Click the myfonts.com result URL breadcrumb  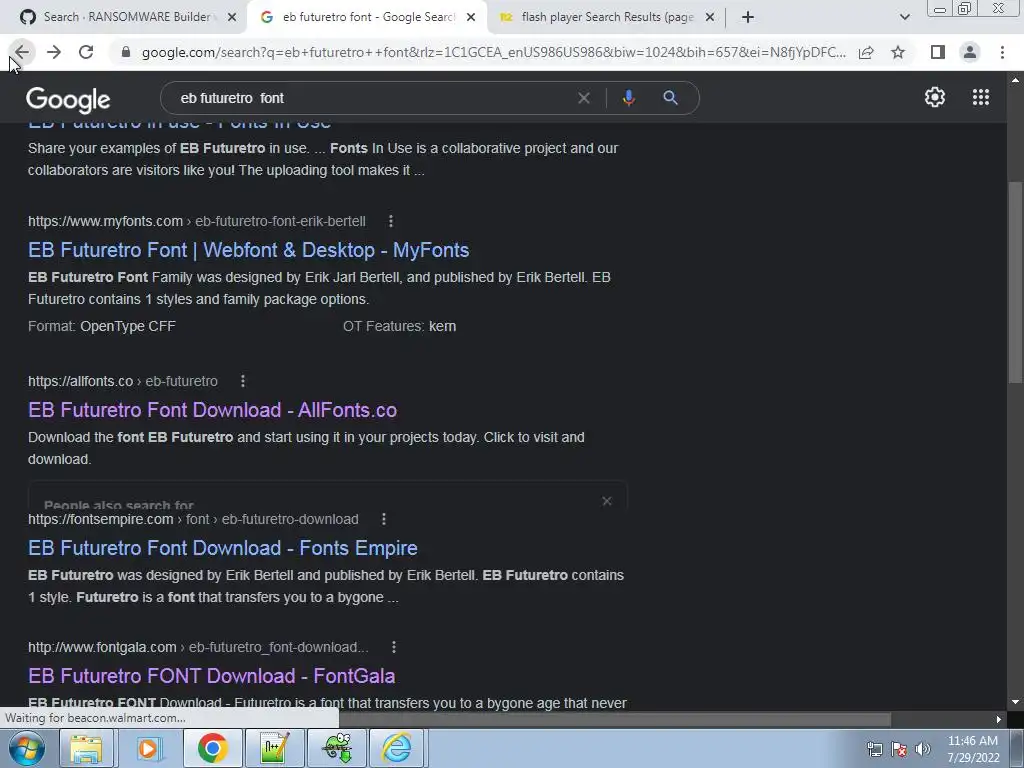pos(197,221)
